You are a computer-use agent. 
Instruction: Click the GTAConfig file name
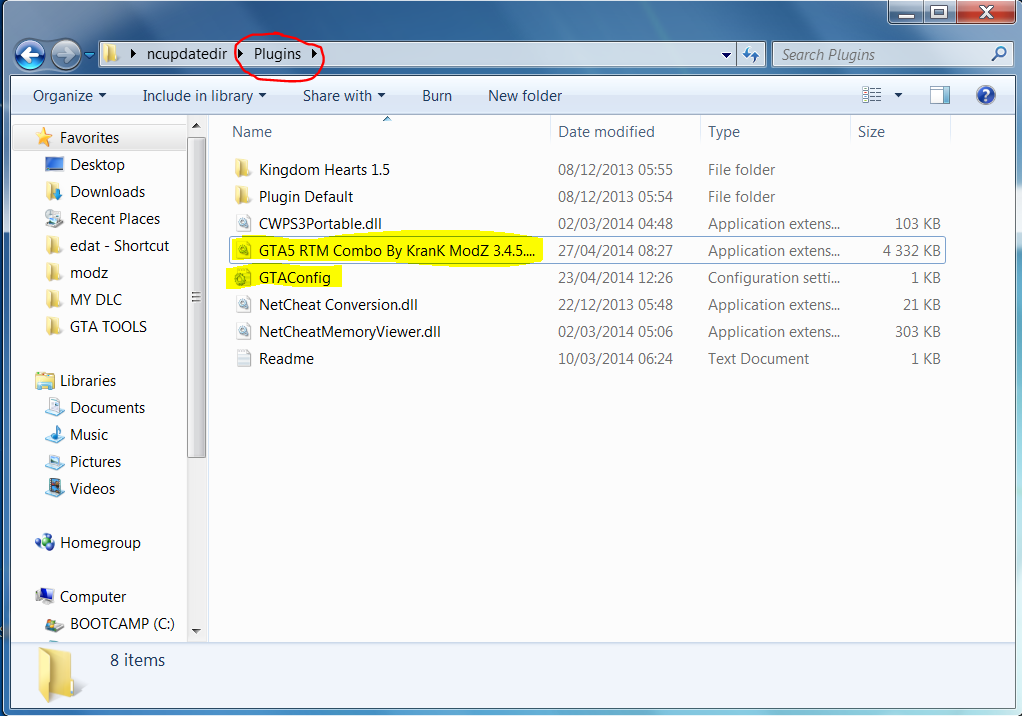point(295,278)
